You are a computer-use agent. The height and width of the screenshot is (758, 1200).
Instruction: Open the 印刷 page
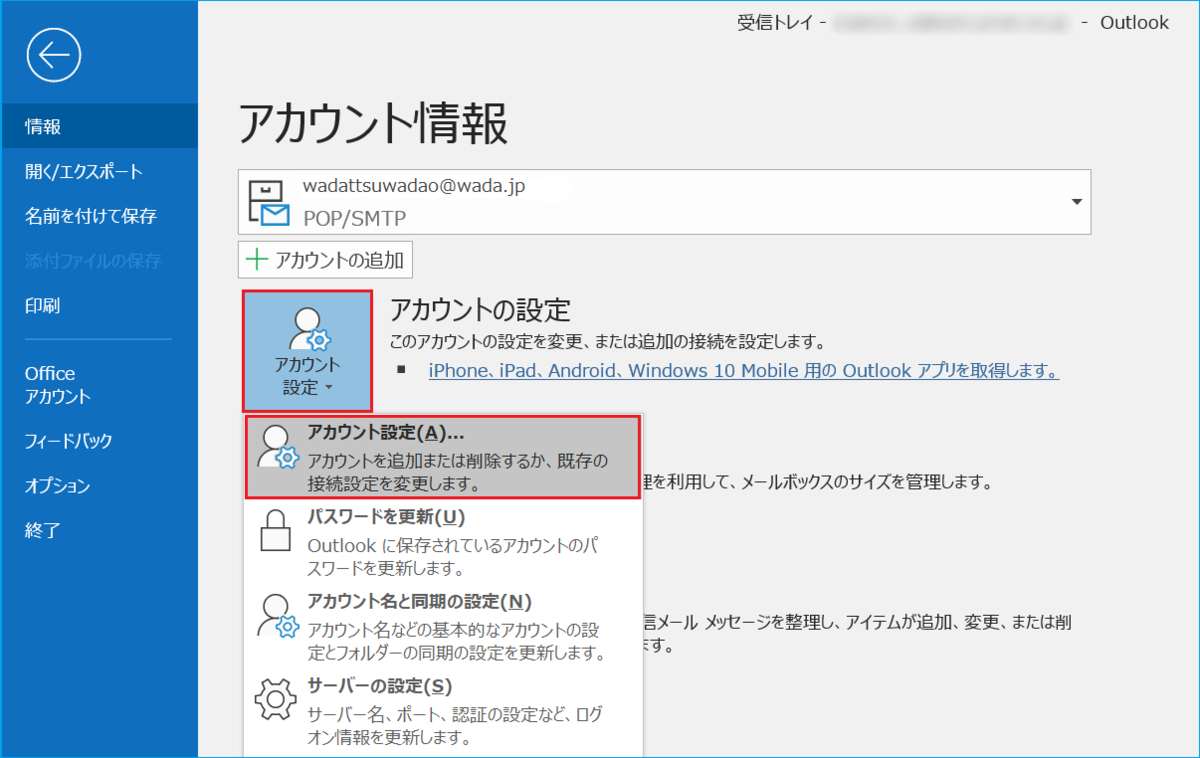99,306
